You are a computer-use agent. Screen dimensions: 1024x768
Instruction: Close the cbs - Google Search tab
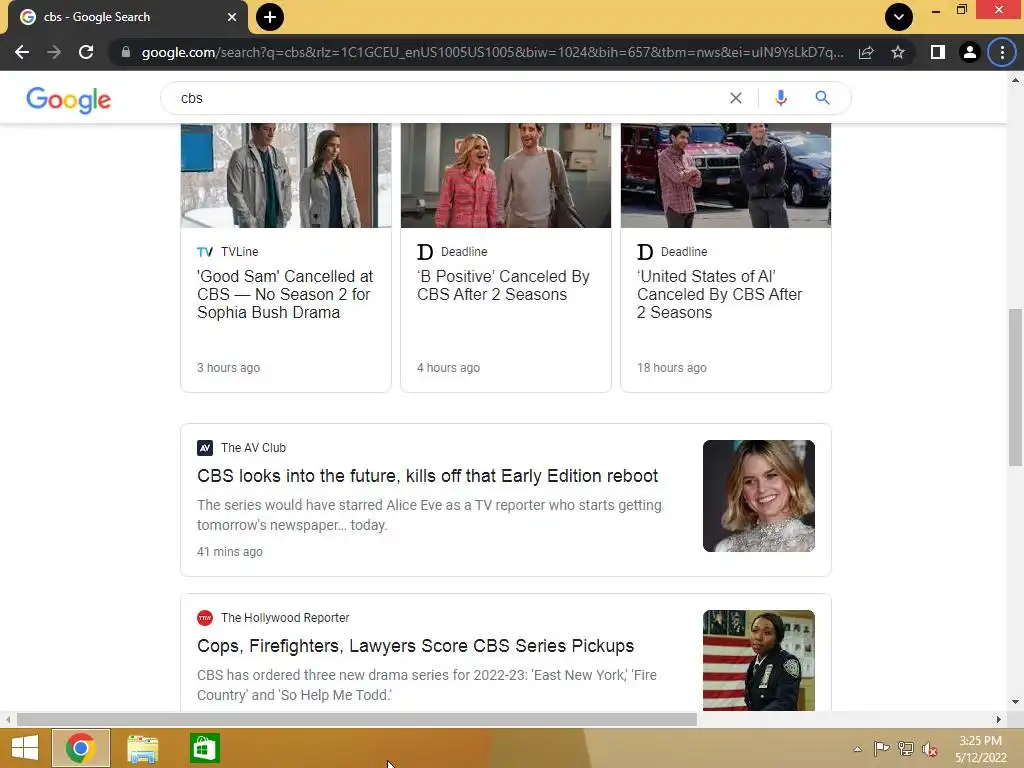click(232, 17)
